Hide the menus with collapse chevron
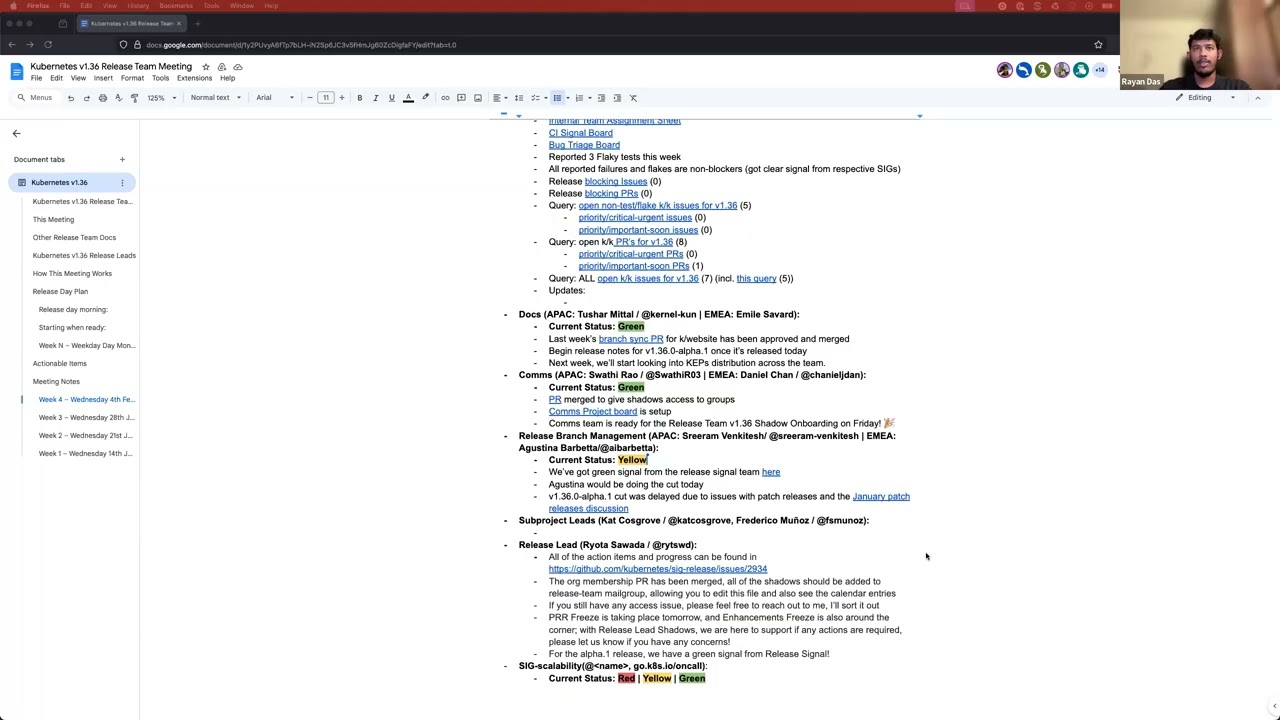This screenshot has width=1280, height=720. pos(1257,98)
